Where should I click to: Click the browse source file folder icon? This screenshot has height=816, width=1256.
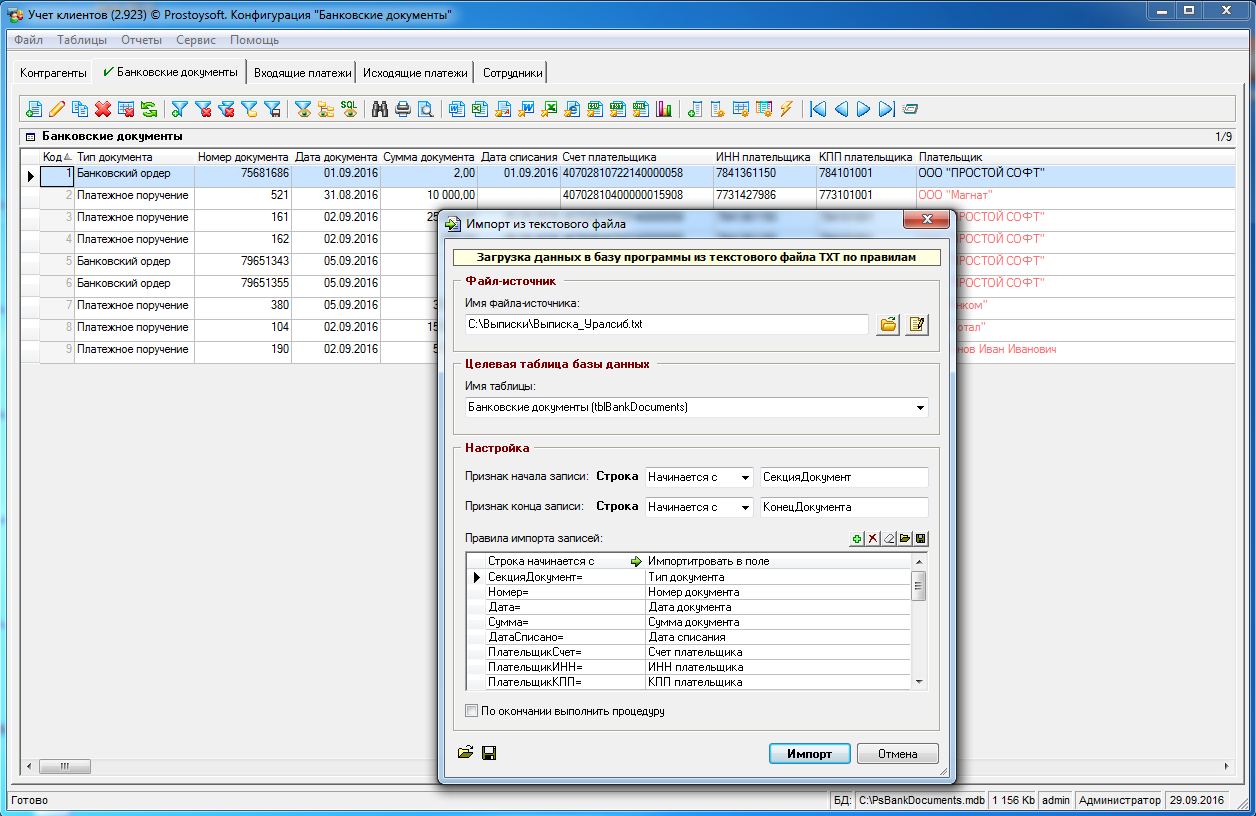coord(887,324)
